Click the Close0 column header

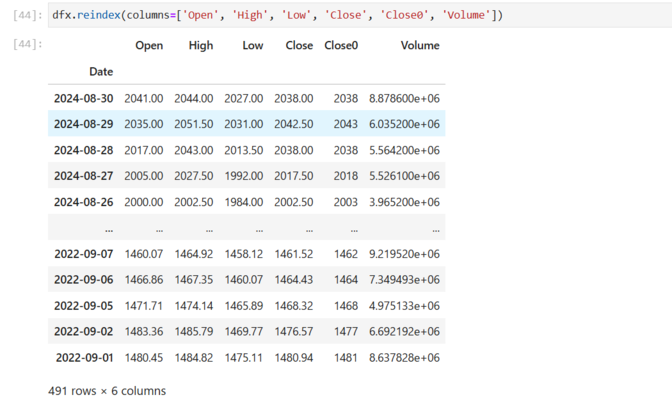pos(341,46)
